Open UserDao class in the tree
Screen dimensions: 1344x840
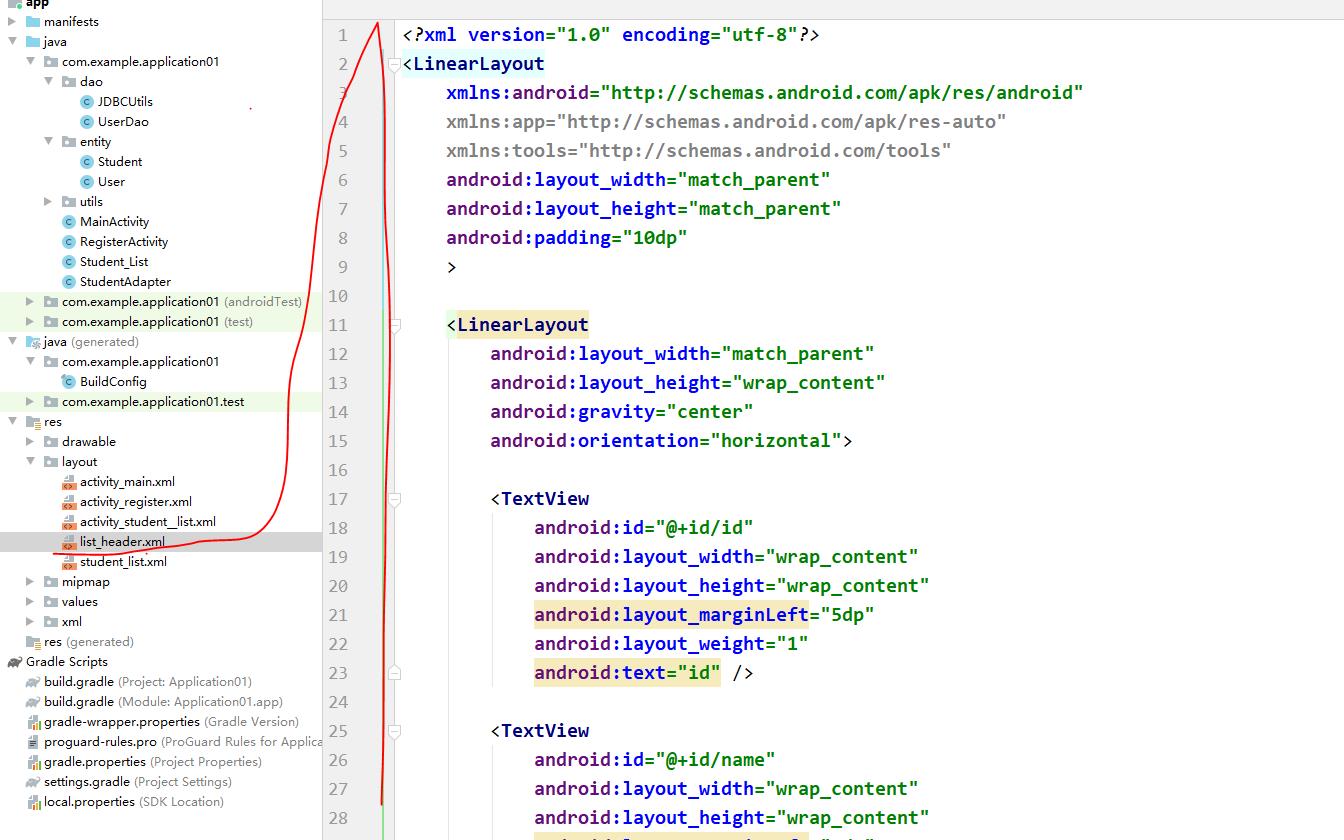click(x=123, y=121)
